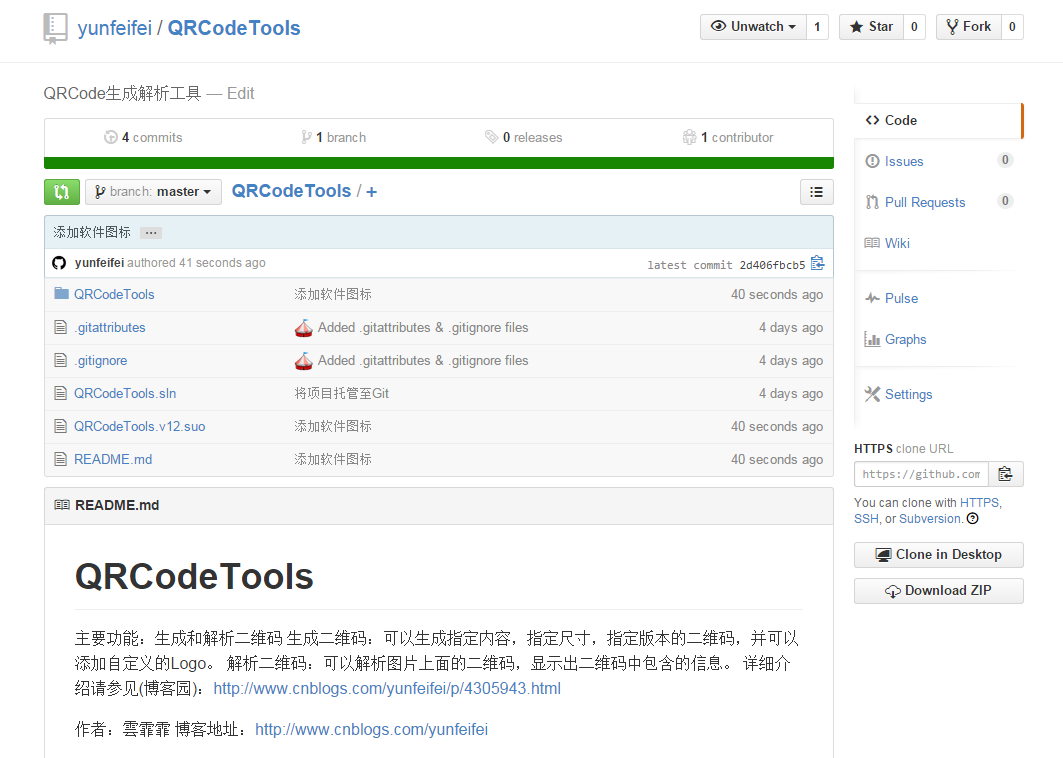Open README.md in file list
The height and width of the screenshot is (758, 1063).
[x=113, y=460]
